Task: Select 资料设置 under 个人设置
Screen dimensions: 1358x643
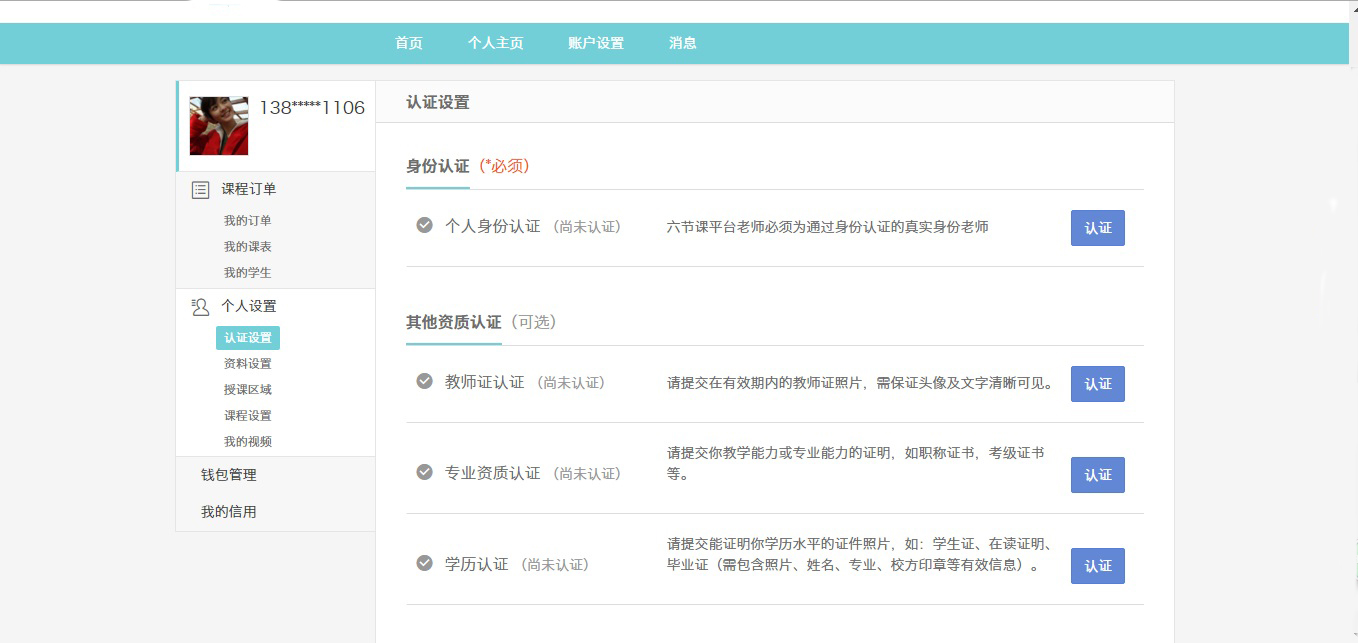Action: pyautogui.click(x=247, y=364)
